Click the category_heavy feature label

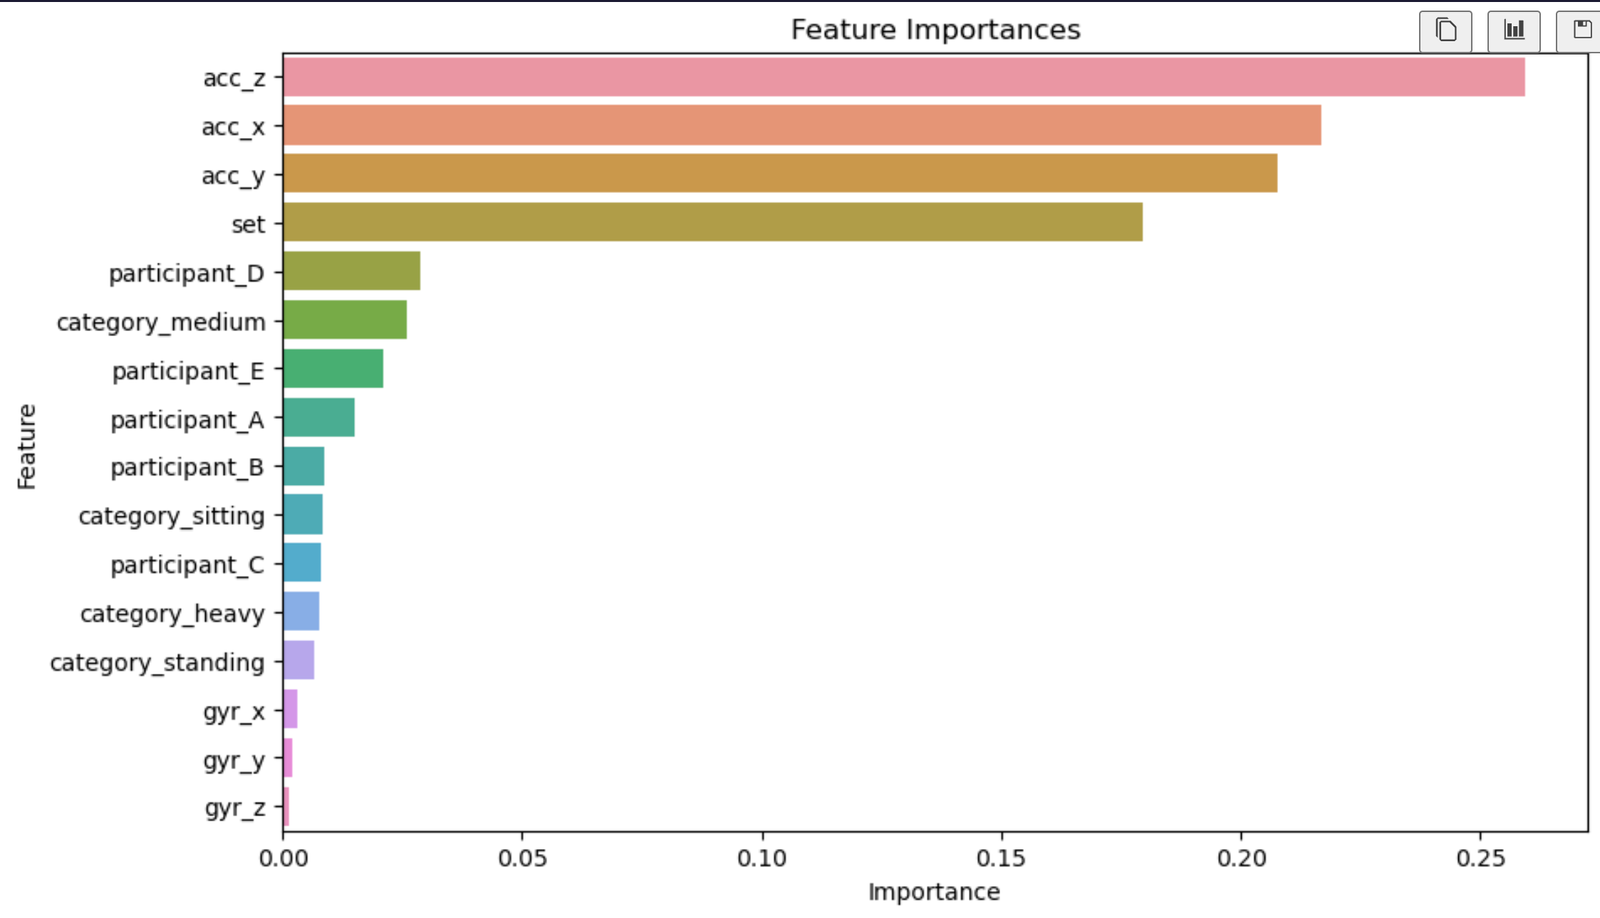[172, 614]
